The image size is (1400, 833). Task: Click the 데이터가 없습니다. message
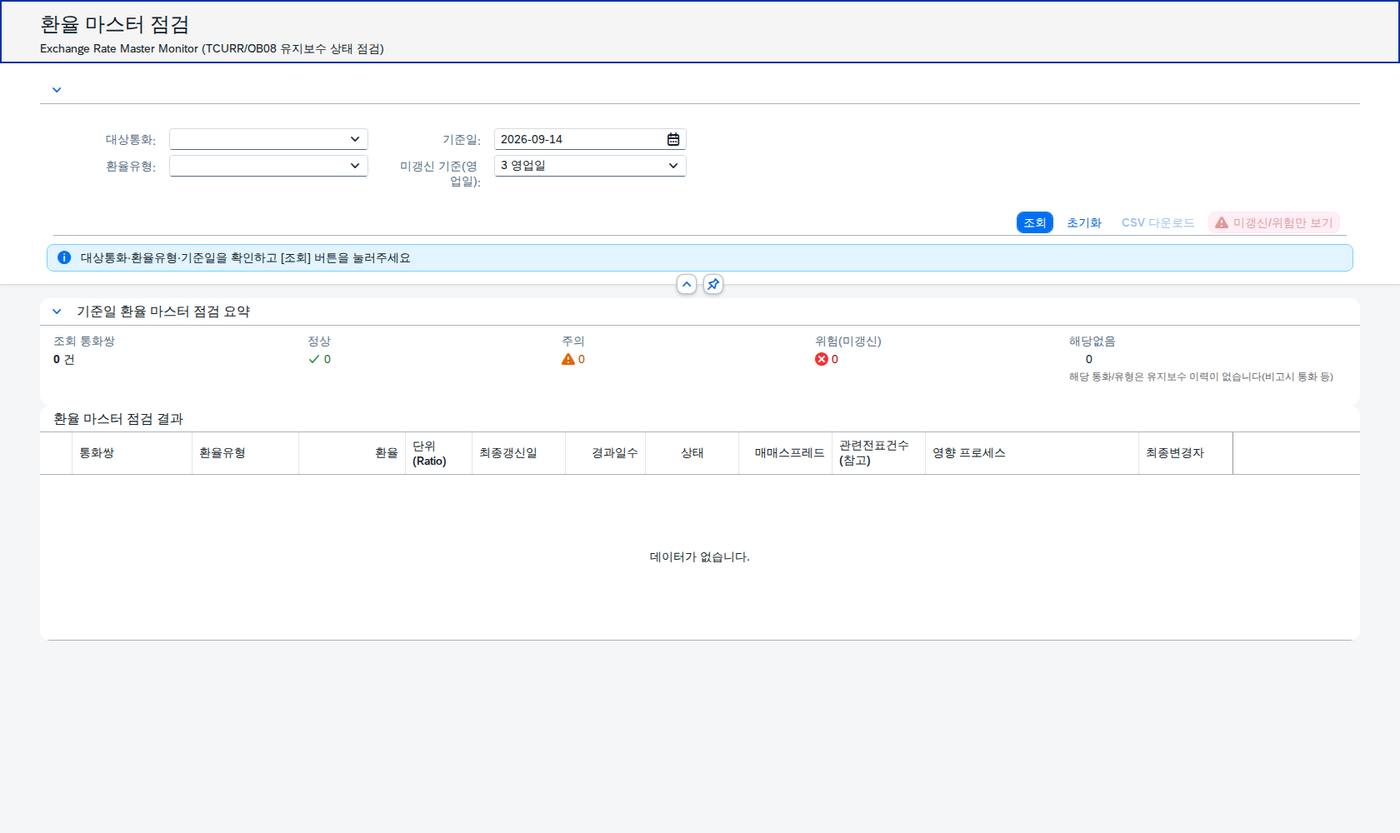tap(700, 557)
